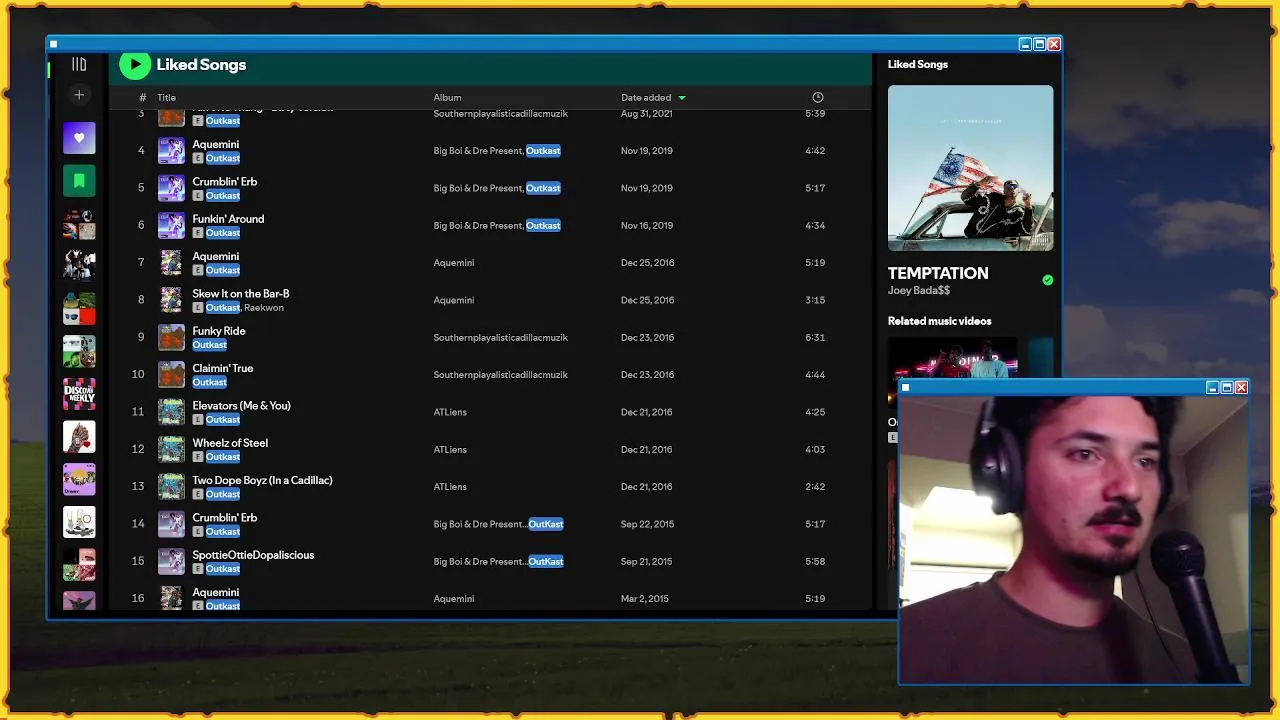Viewport: 1280px width, 720px height.
Task: Click Dec 21, 2016 date for Elevators
Action: [x=646, y=412]
